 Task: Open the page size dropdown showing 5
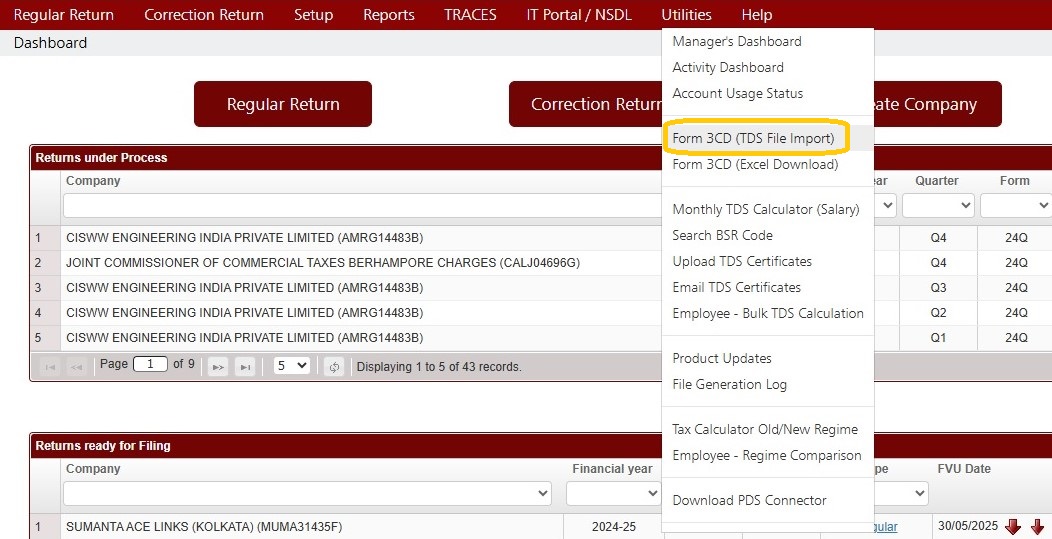click(291, 366)
